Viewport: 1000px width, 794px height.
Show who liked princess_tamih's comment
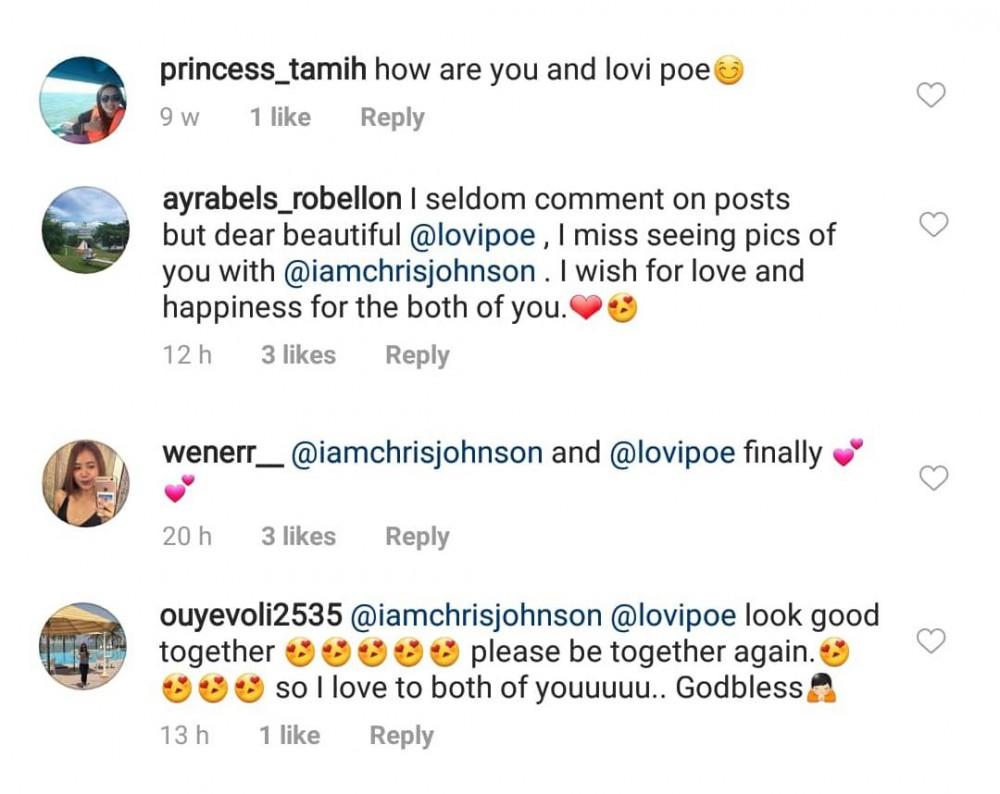tap(280, 118)
